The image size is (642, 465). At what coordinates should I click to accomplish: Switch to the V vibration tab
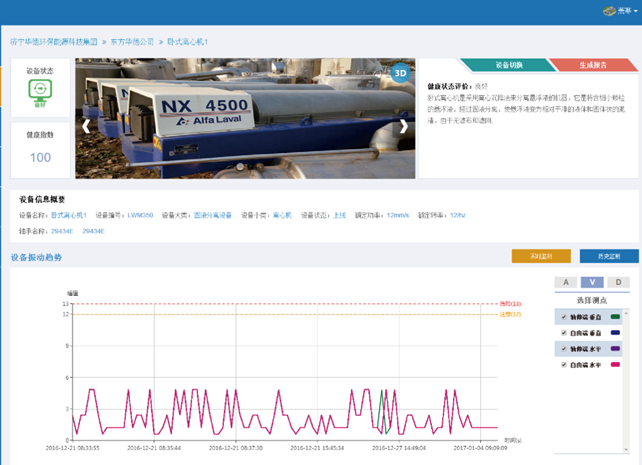tap(593, 282)
